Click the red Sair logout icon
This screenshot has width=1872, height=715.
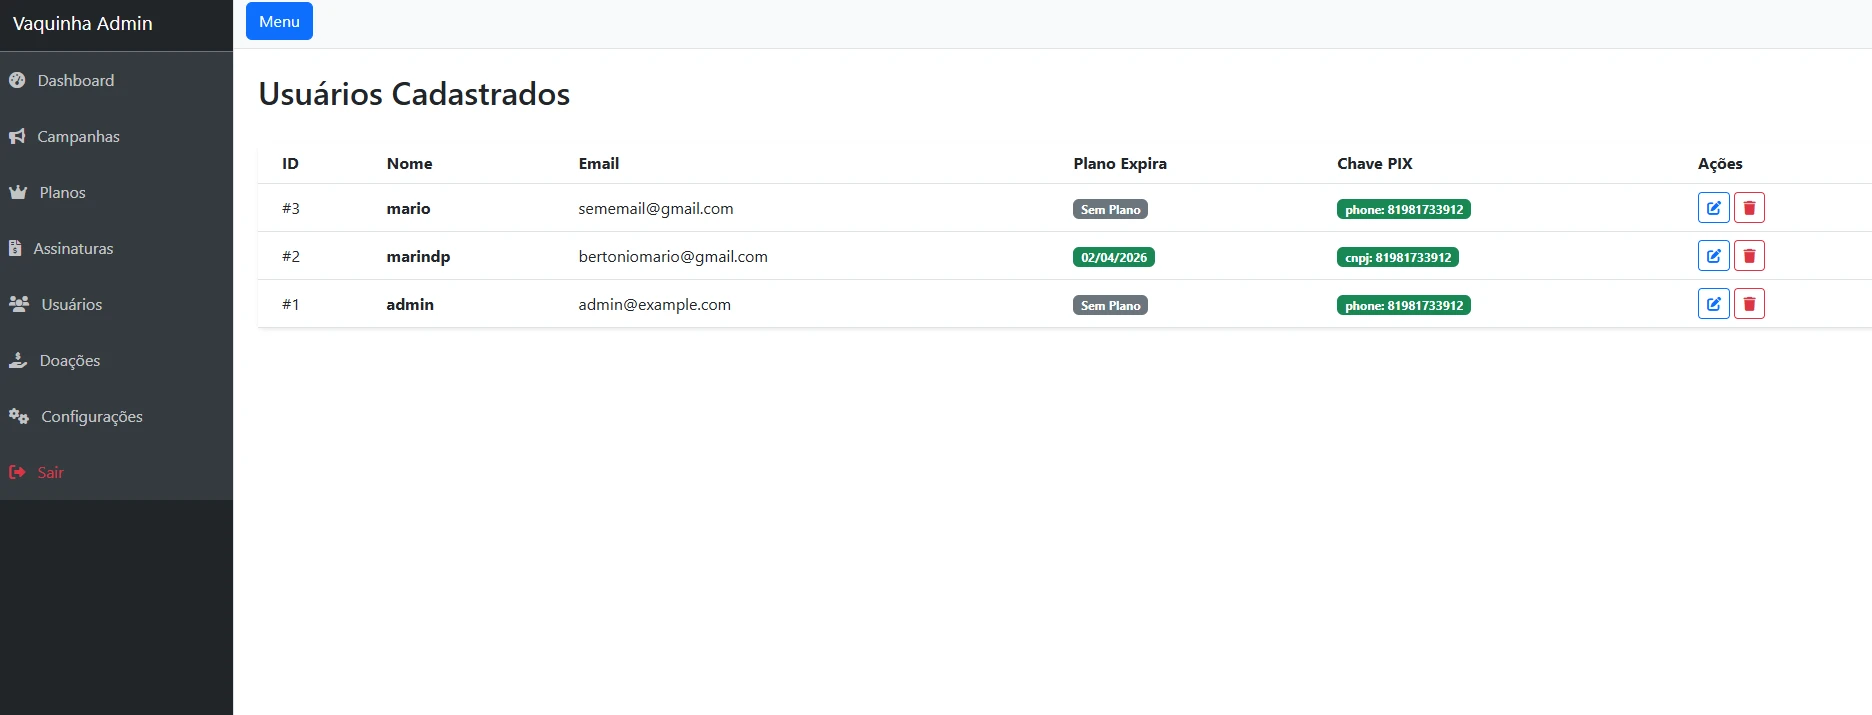point(17,472)
